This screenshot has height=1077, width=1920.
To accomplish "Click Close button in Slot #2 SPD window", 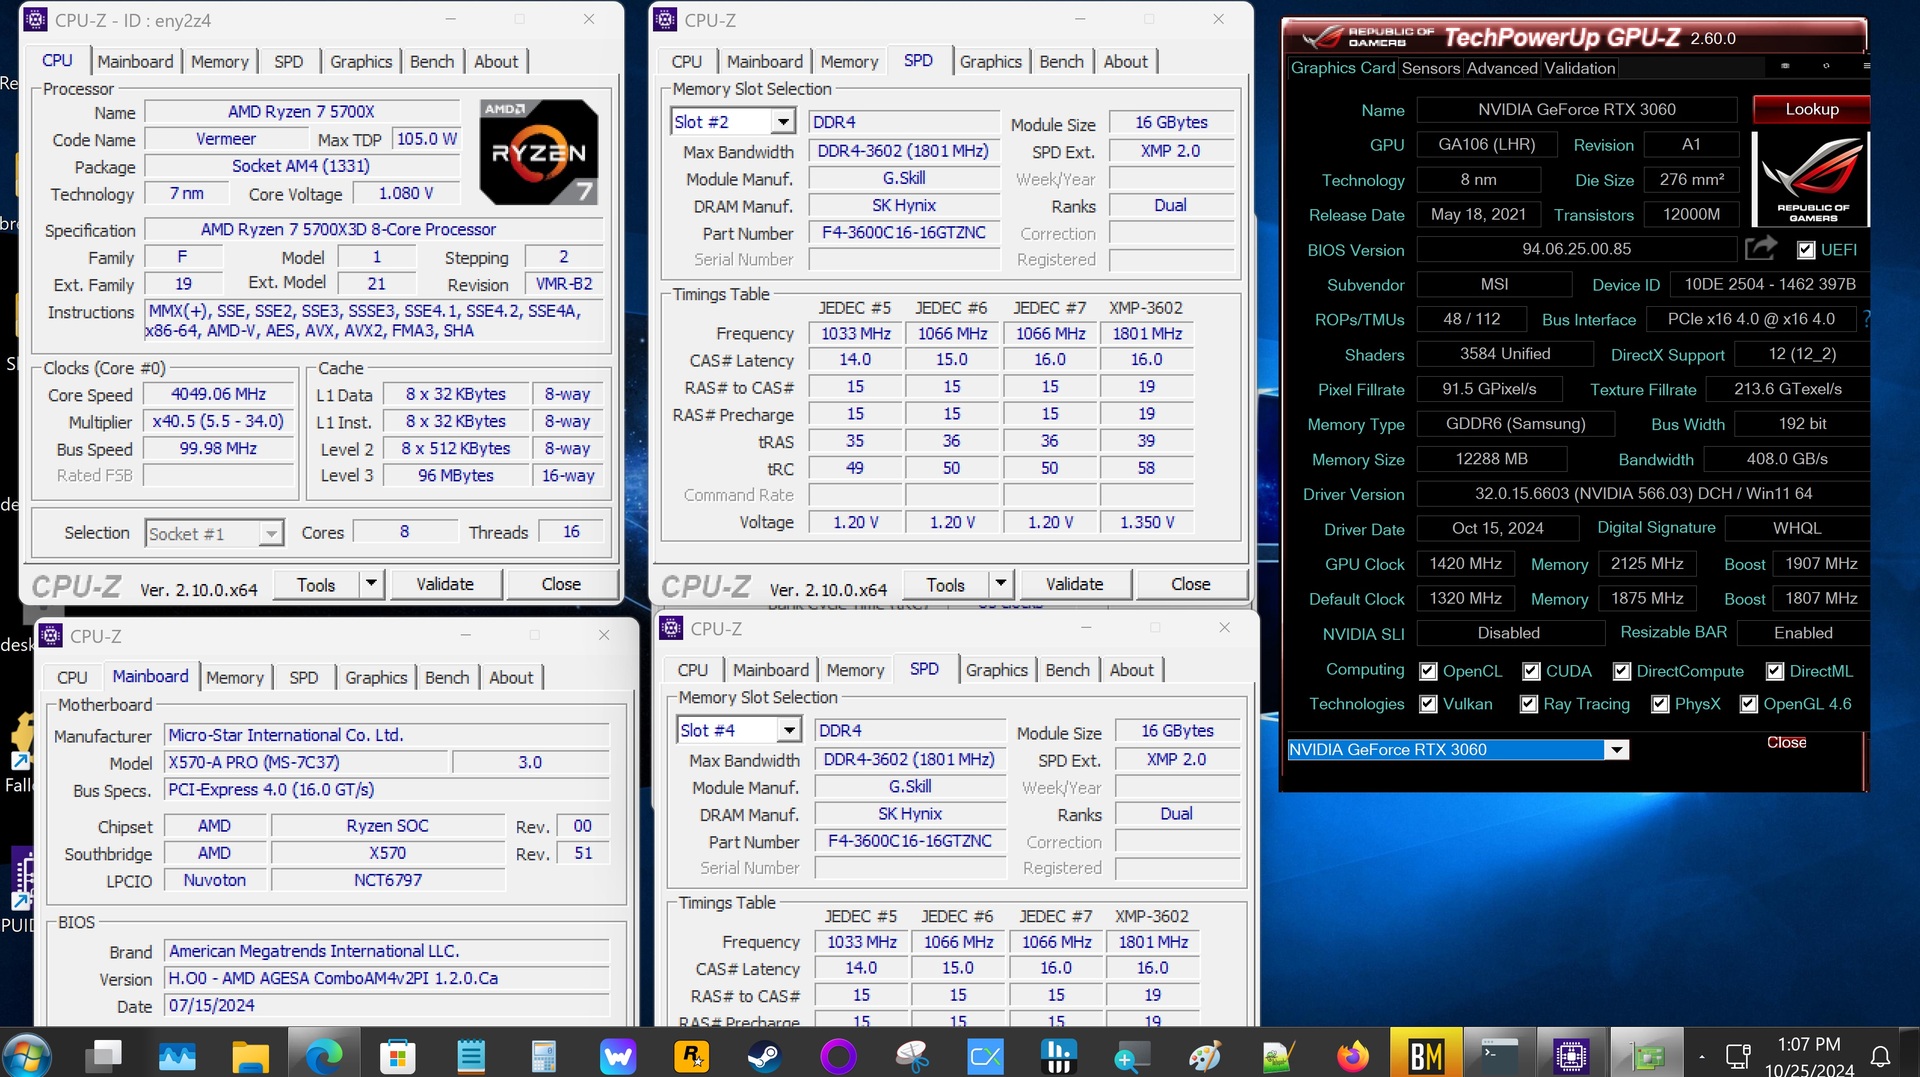I will coord(1190,584).
